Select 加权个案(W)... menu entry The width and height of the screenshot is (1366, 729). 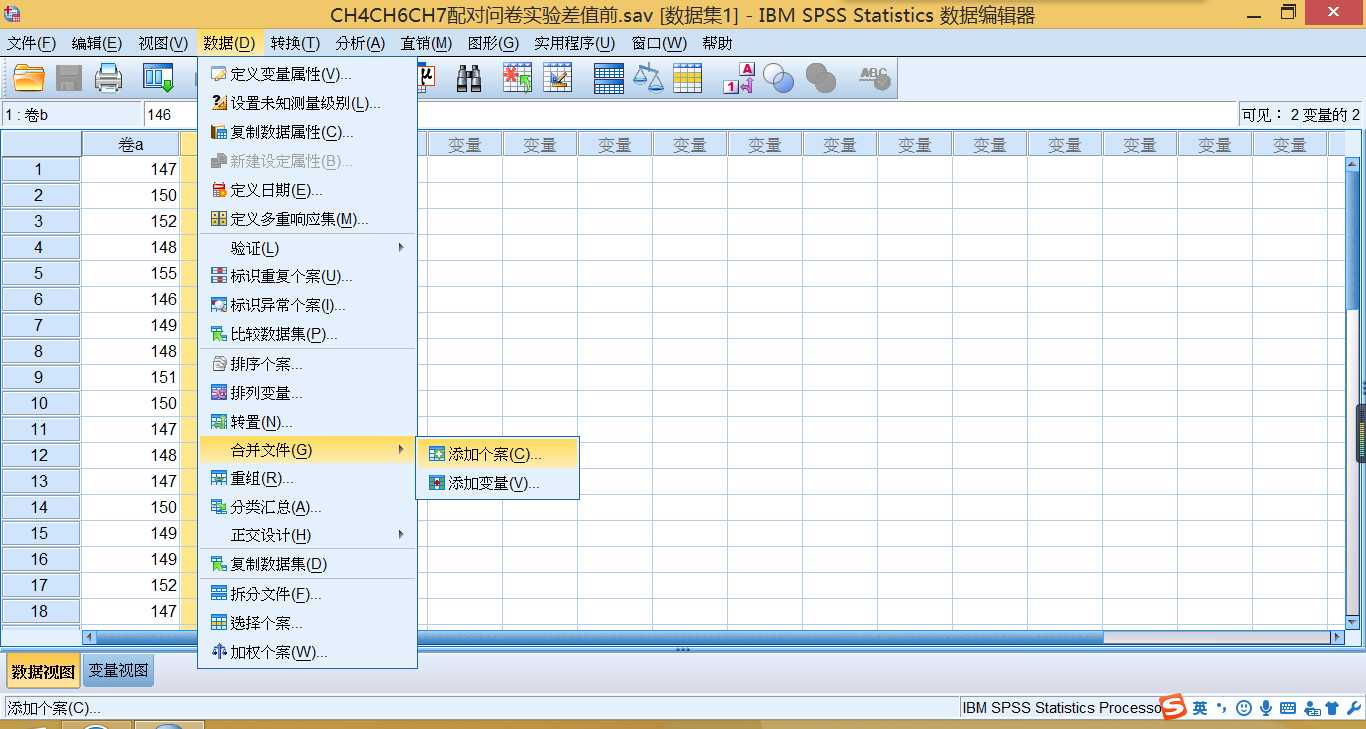click(x=307, y=652)
